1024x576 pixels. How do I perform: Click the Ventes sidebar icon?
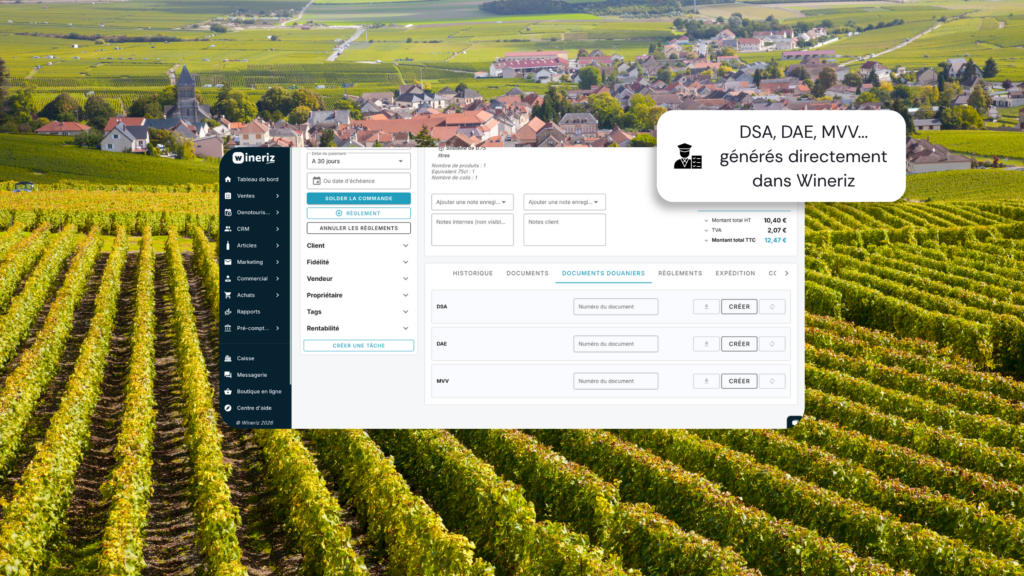coord(228,196)
